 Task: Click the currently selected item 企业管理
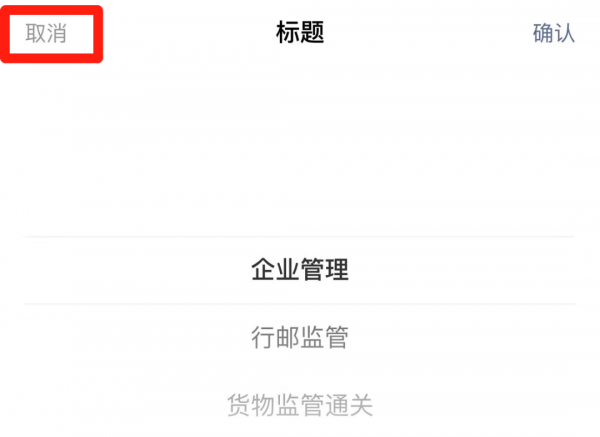tap(300, 270)
